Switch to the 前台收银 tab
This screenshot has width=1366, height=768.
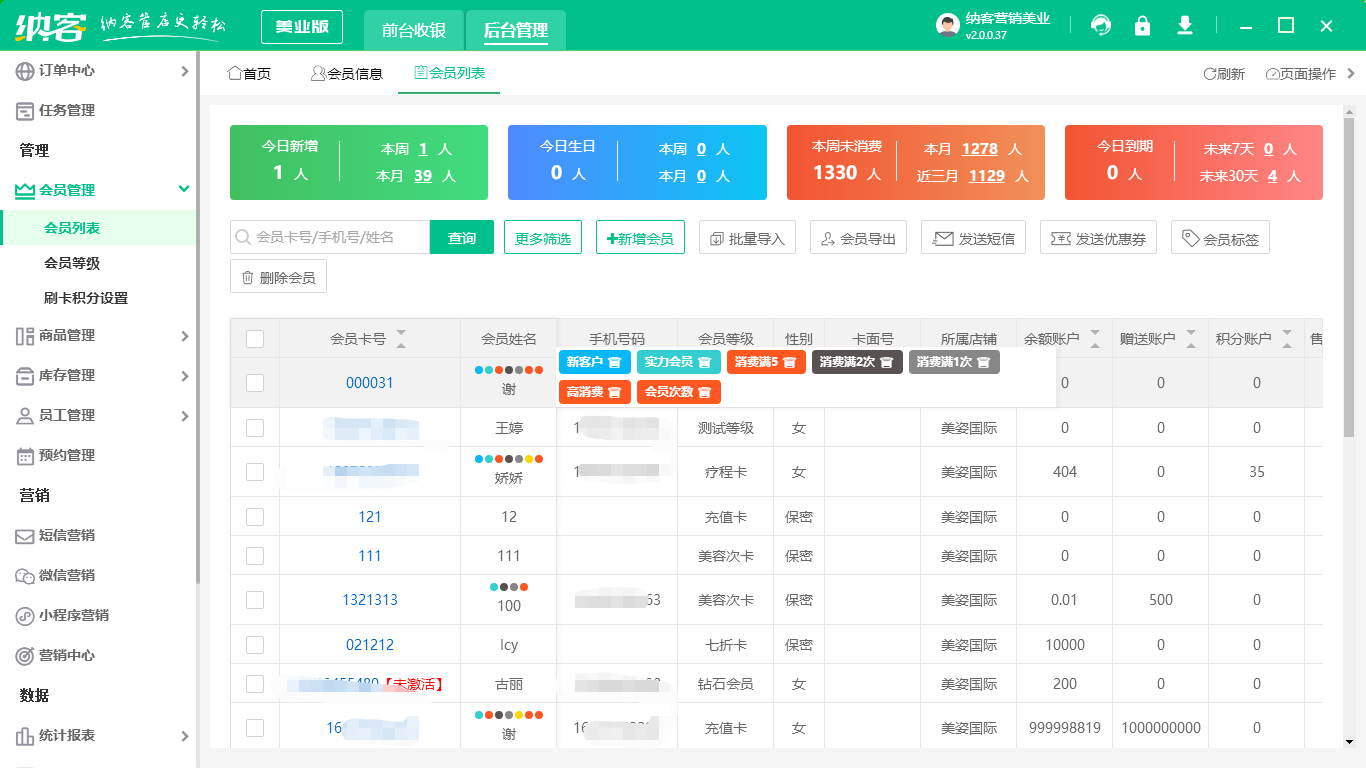coord(413,30)
